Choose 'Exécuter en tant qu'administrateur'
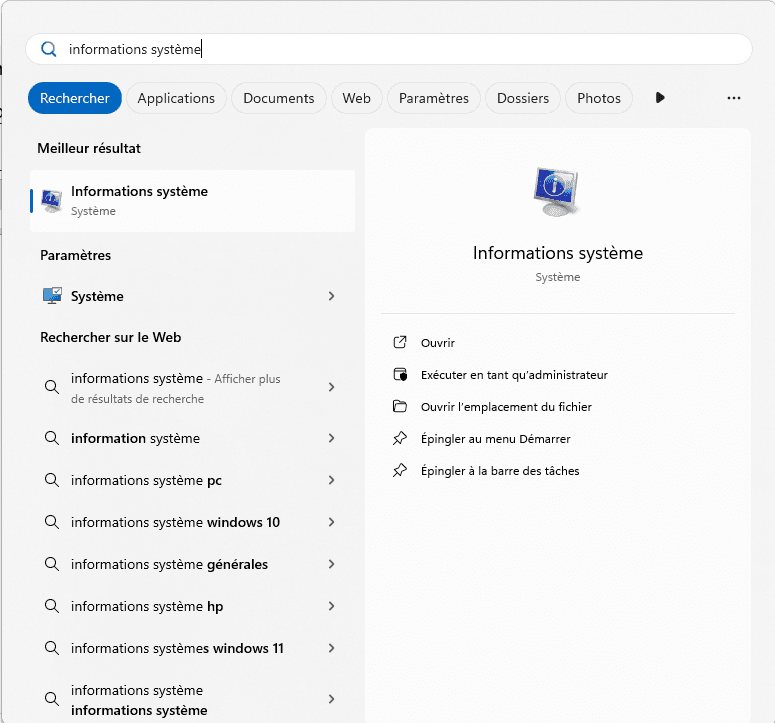775x723 pixels. tap(514, 375)
